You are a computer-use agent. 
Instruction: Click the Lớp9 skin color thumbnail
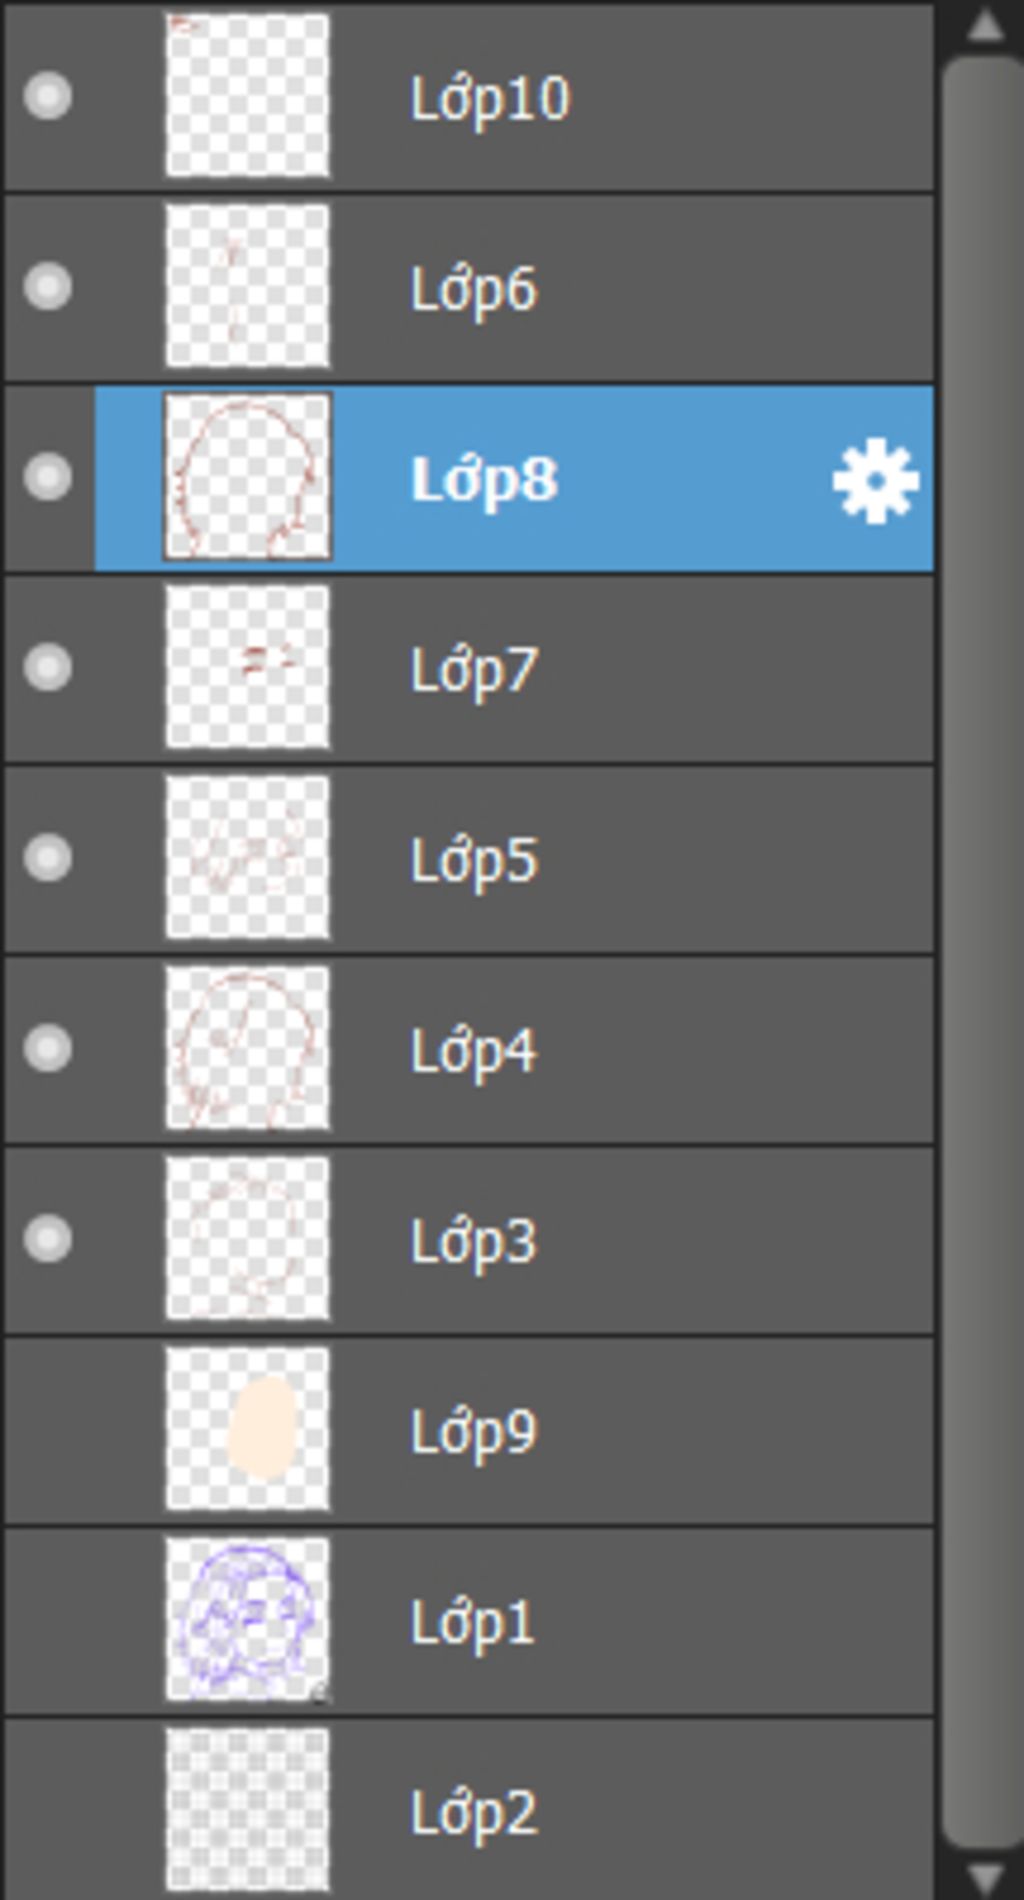(x=247, y=1429)
